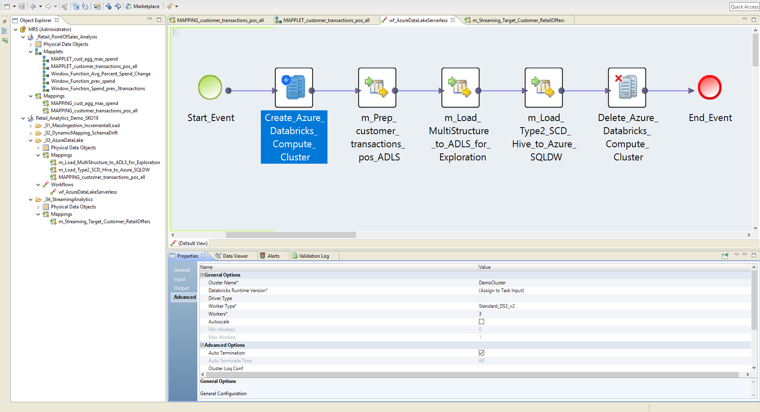Image resolution: width=760 pixels, height=412 pixels.
Task: Uncheck the Auto Termination checkbox
Action: pos(481,353)
